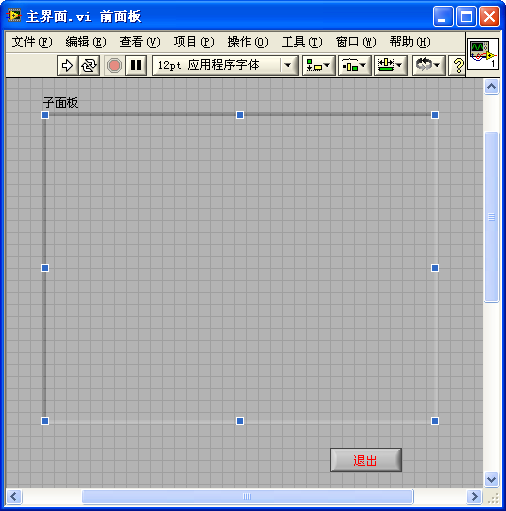Click the VI connector icon pane
Image resolution: width=506 pixels, height=511 pixels.
pyautogui.click(x=483, y=54)
